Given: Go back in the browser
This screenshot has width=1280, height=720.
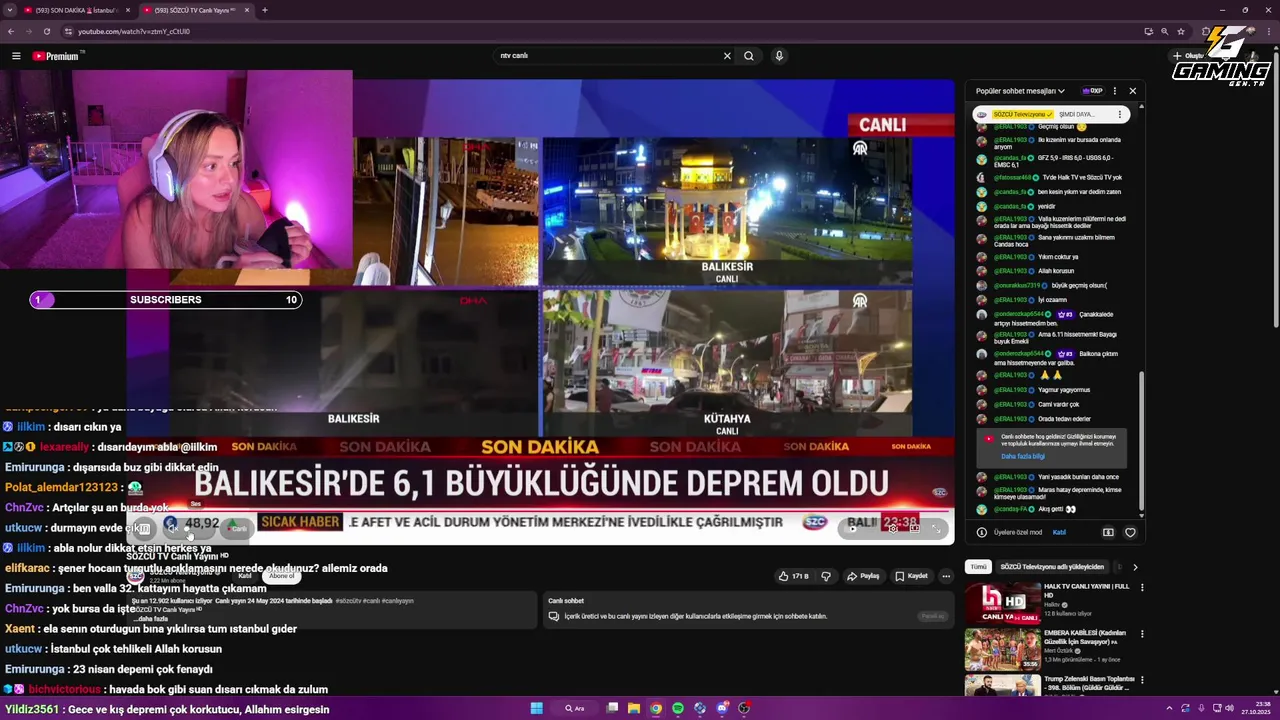Looking at the screenshot, I should pos(11,31).
